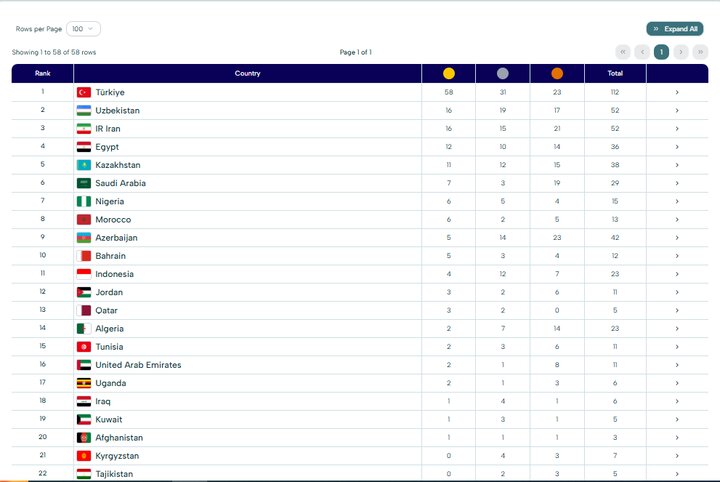The image size is (720, 482).
Task: Expand the Egypt row details
Action: [677, 147]
